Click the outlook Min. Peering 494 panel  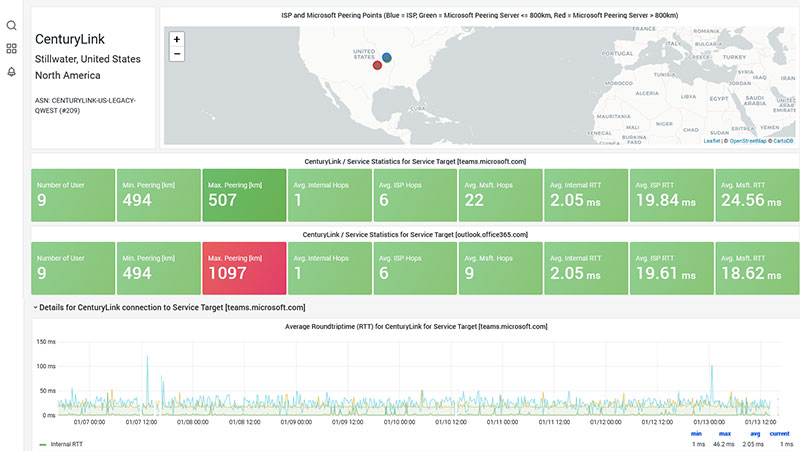coord(159,268)
